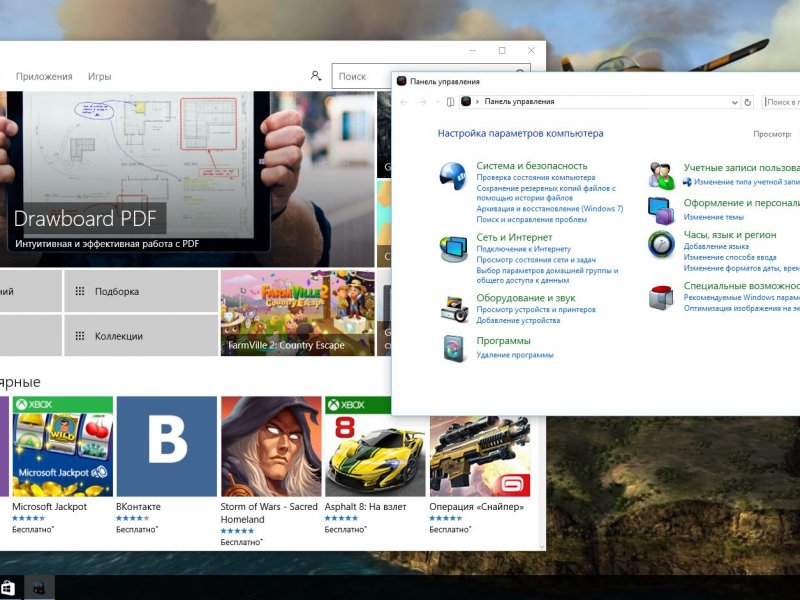Open the Оборудование и звук link
This screenshot has width=800, height=600.
click(x=526, y=298)
